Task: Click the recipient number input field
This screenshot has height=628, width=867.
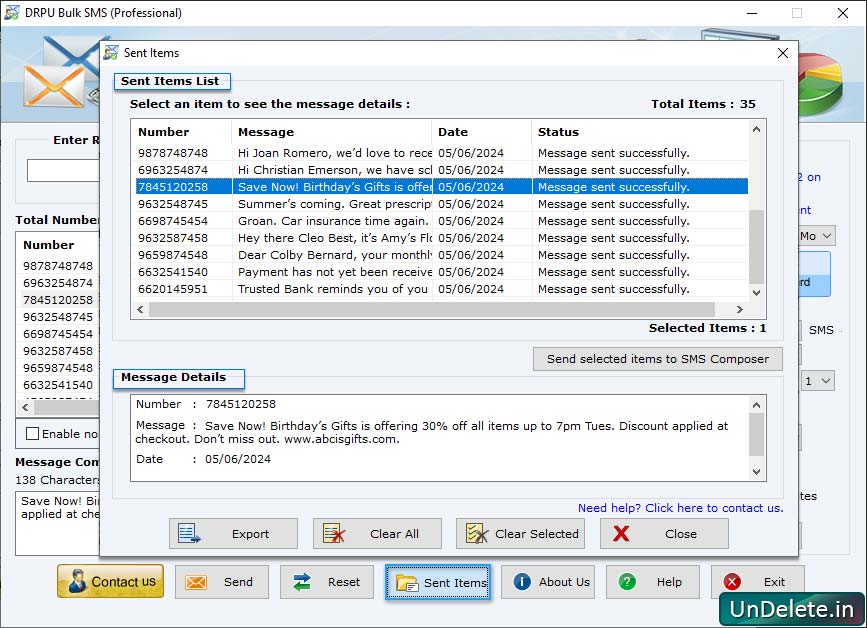Action: click(x=63, y=170)
